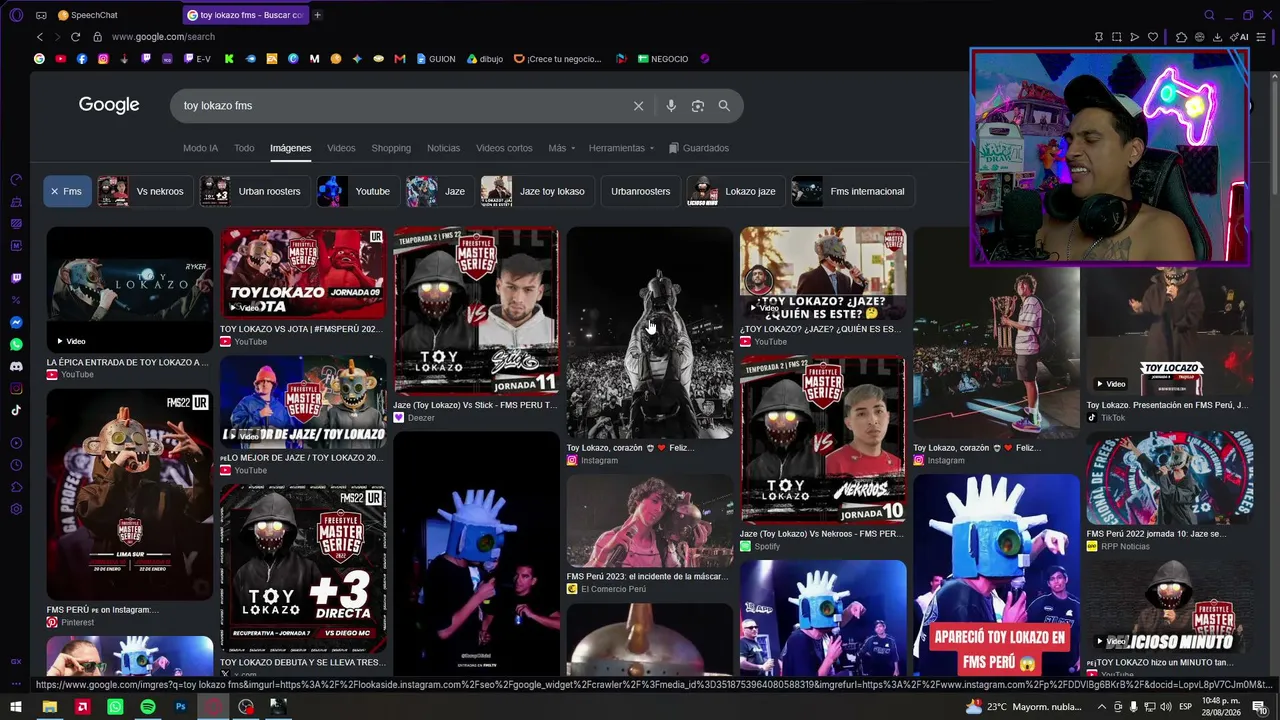Open the Guardados saved items link
Image resolution: width=1280 pixels, height=720 pixels.
699,148
